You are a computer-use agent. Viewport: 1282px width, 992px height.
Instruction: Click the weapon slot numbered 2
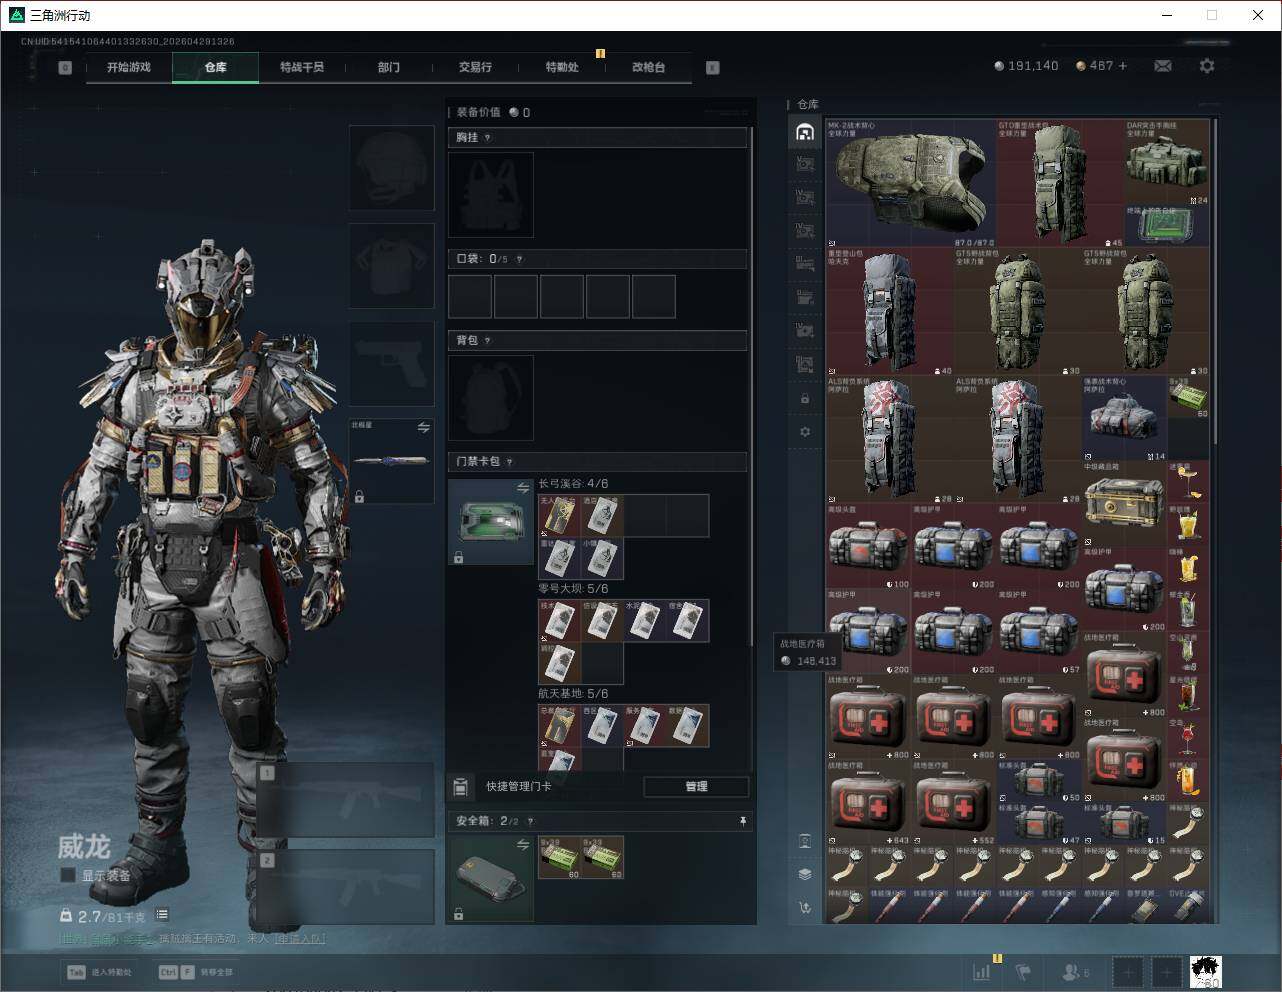(x=346, y=887)
